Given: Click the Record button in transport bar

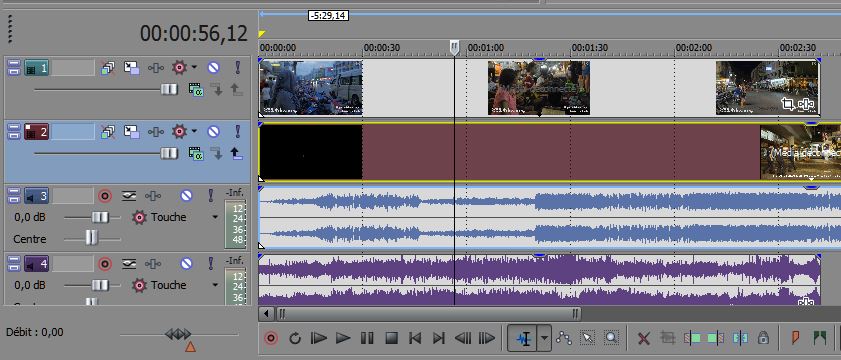Looking at the screenshot, I should click(x=271, y=338).
